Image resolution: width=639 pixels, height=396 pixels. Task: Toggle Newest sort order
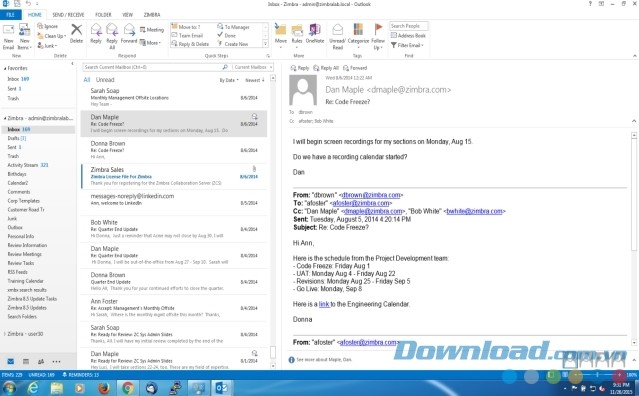[255, 80]
